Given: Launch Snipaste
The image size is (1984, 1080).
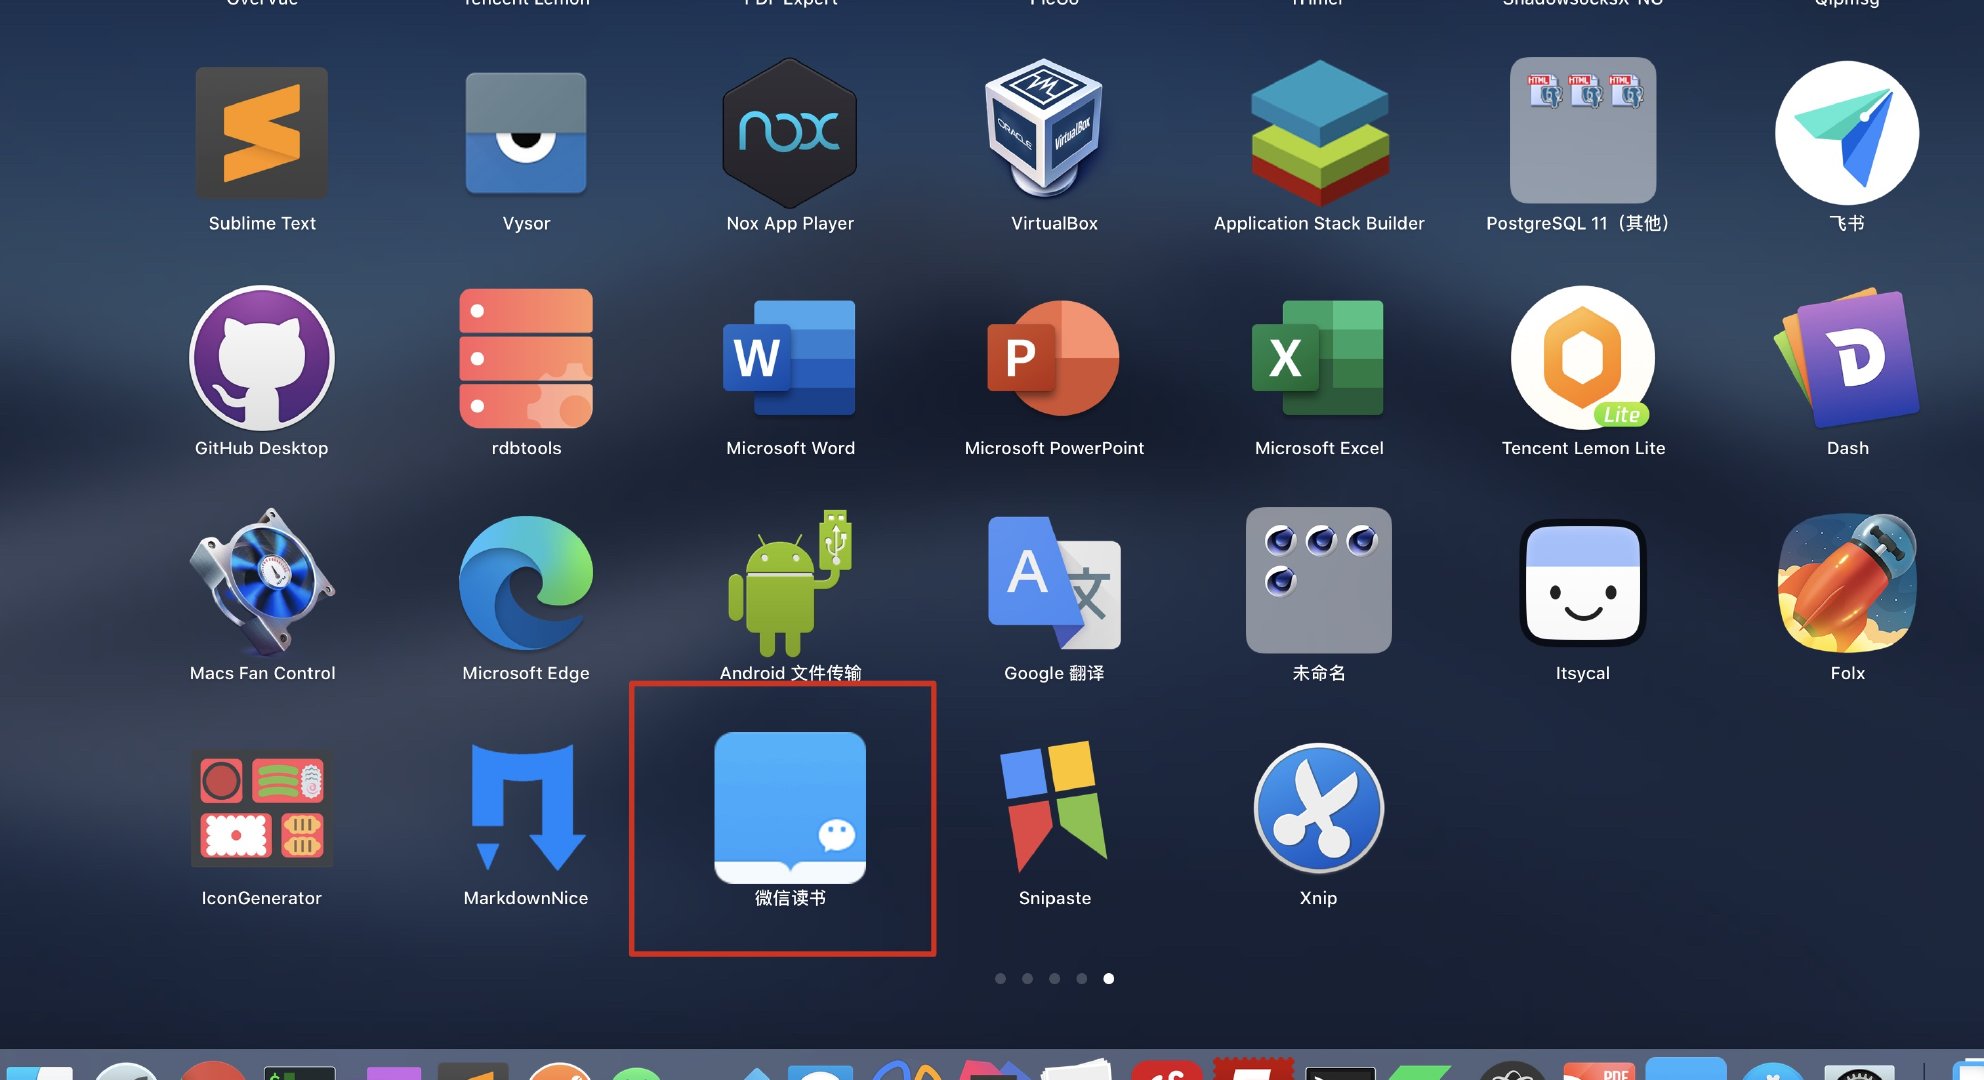Looking at the screenshot, I should coord(1054,808).
